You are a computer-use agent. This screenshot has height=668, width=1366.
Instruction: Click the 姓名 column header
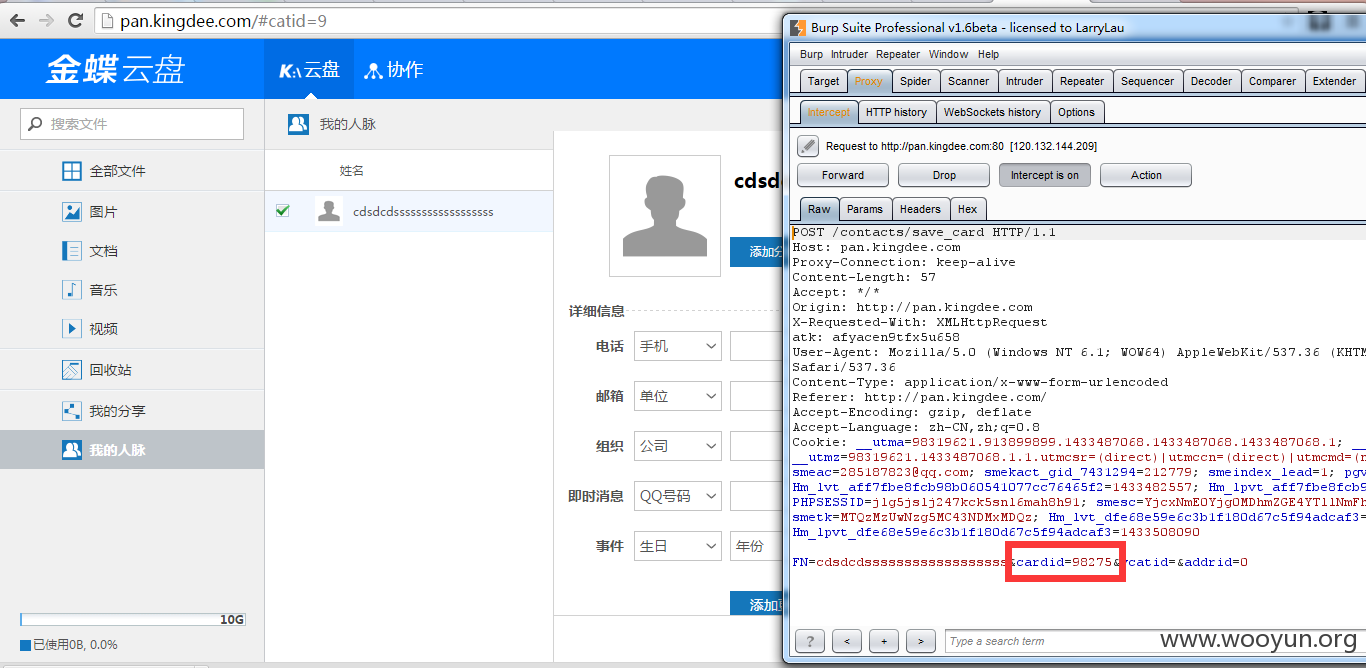coord(351,171)
